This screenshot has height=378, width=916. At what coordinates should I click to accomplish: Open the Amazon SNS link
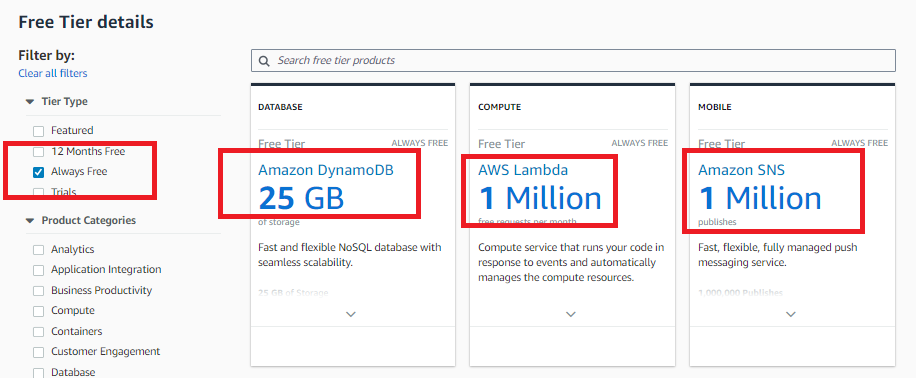click(741, 170)
